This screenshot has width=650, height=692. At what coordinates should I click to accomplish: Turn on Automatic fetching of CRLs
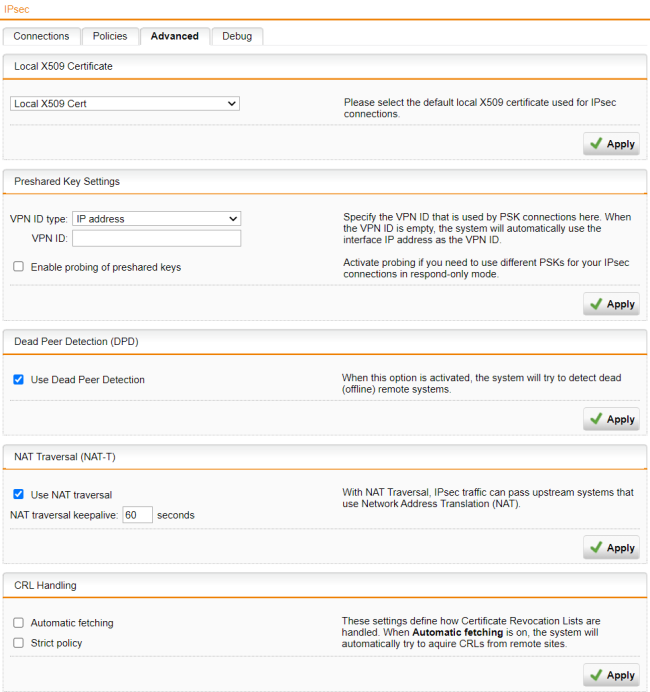18,623
